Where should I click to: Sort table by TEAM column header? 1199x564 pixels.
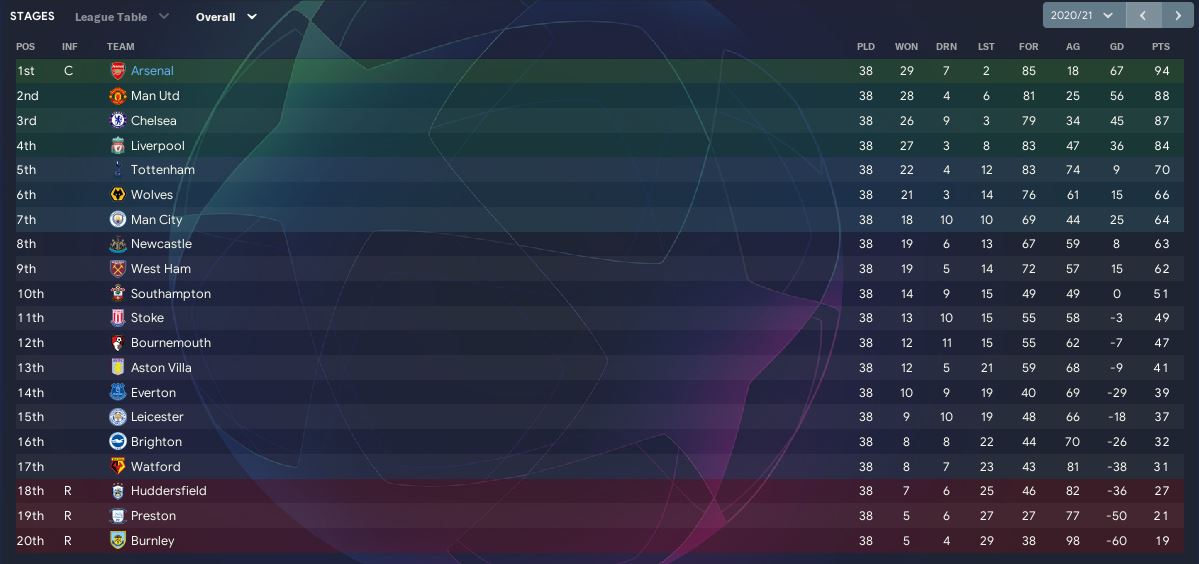tap(120, 47)
